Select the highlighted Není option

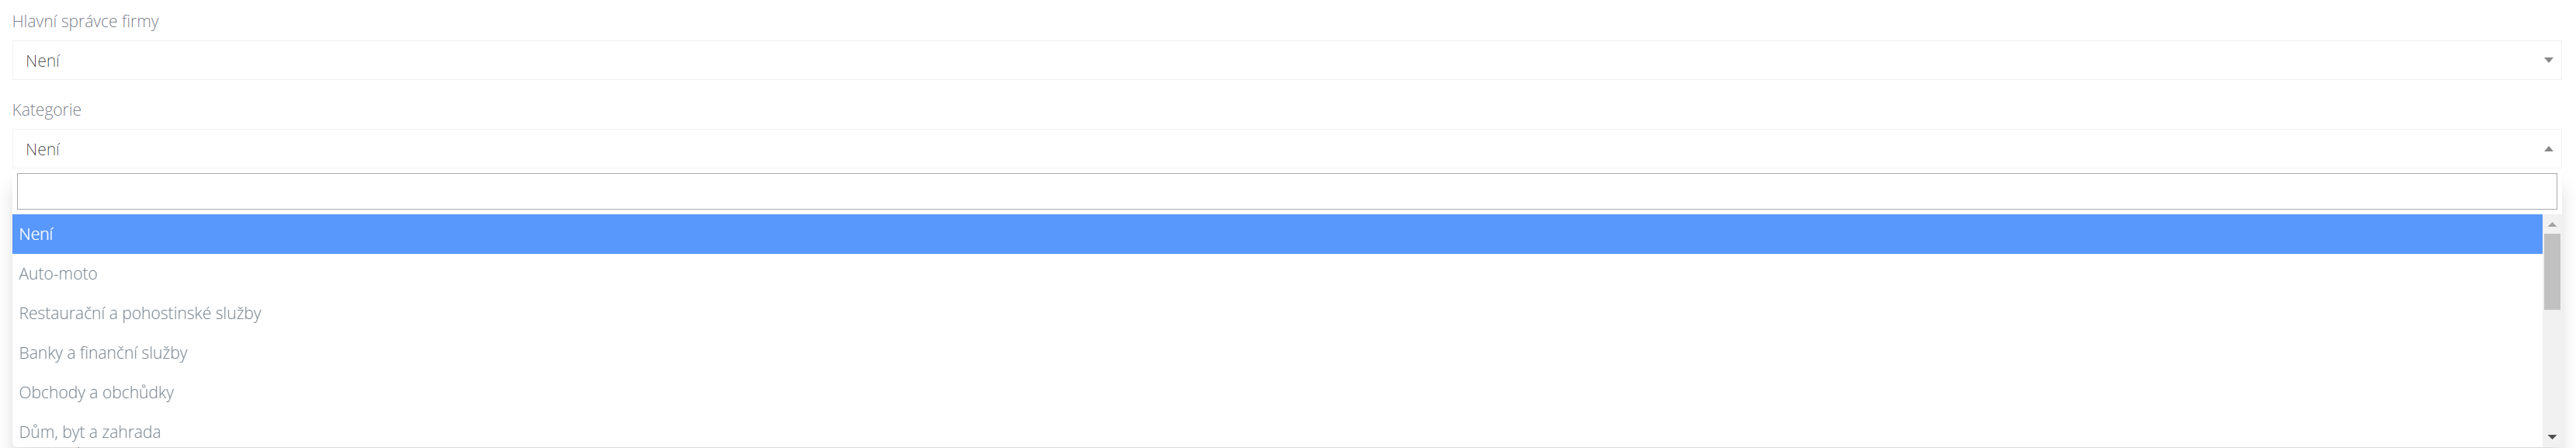click(36, 234)
